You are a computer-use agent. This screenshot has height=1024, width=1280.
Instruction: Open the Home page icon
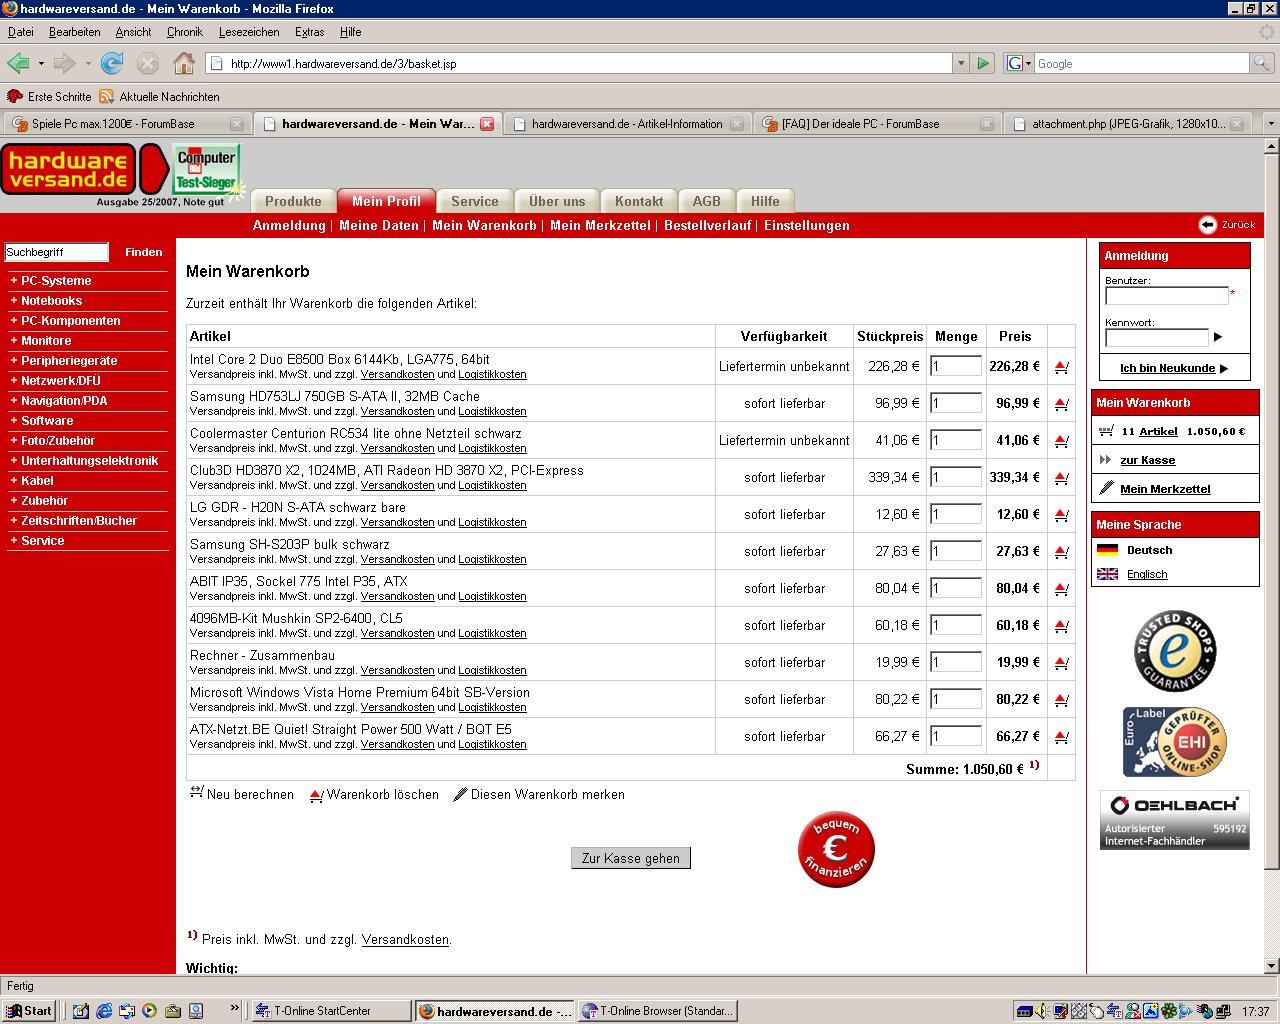(184, 63)
